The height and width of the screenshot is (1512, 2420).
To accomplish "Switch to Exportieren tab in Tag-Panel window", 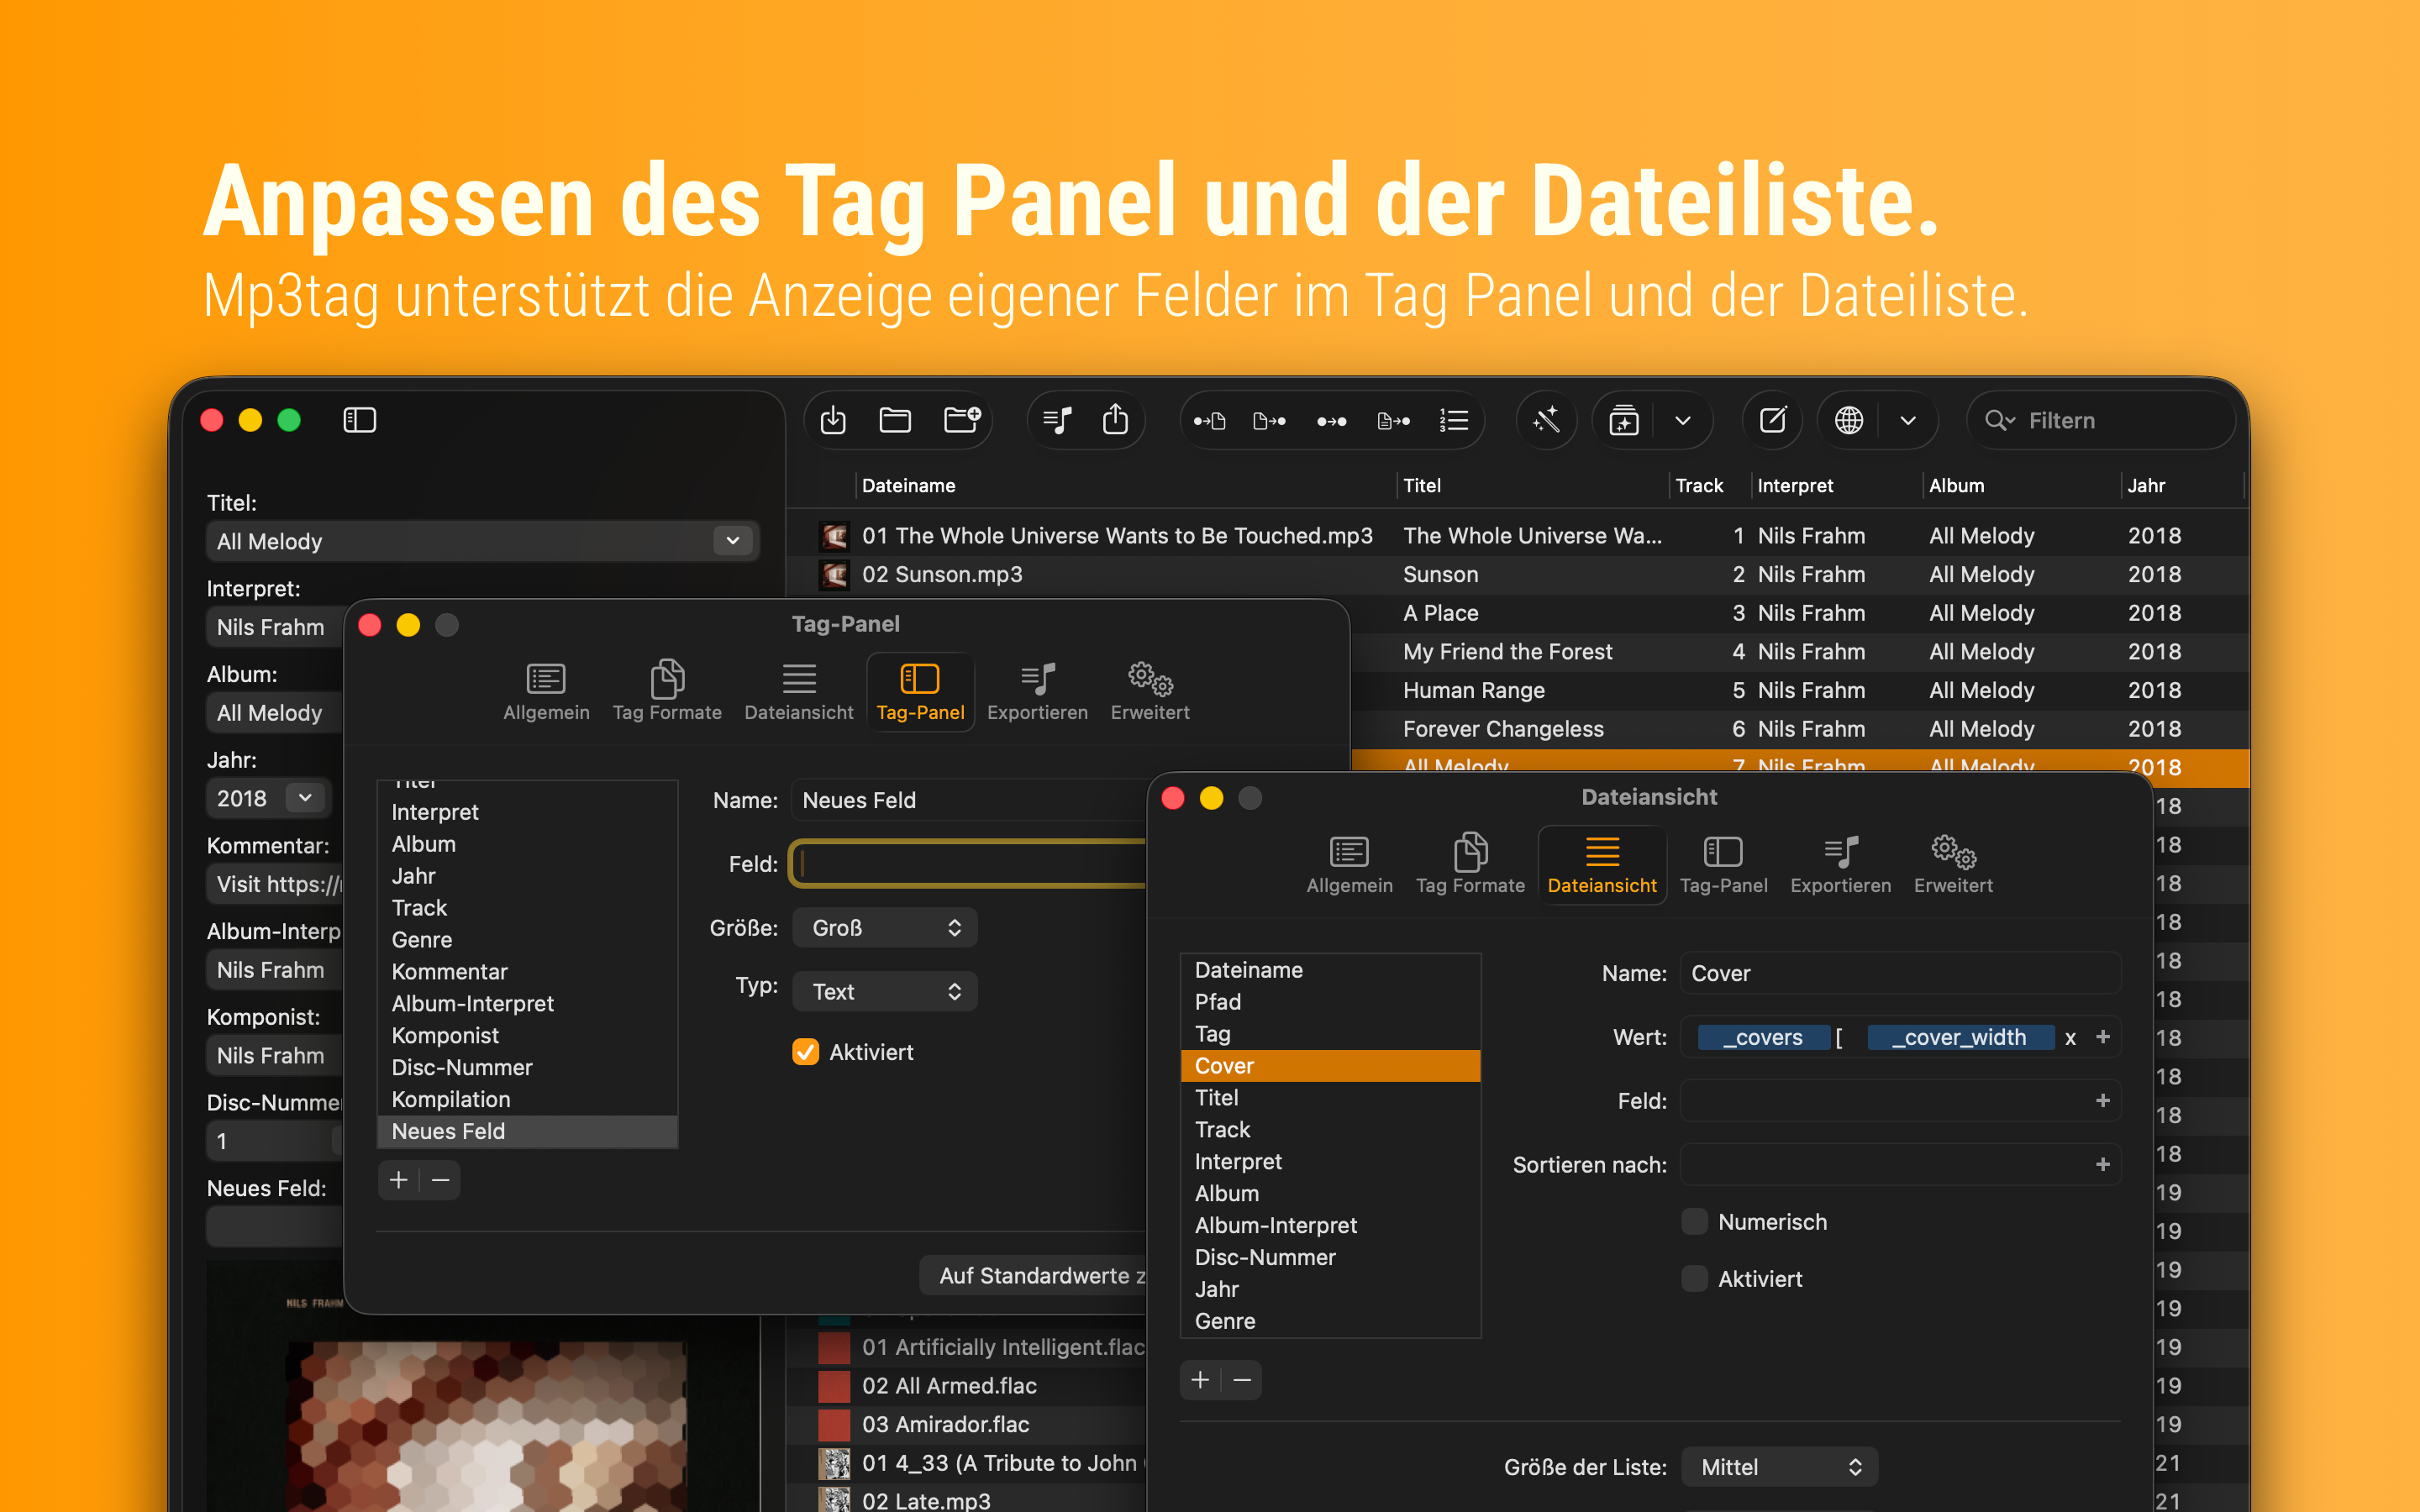I will [x=1037, y=691].
